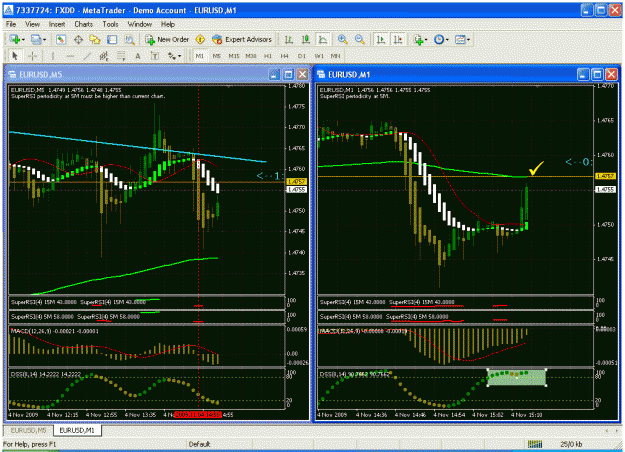Open the Market Watch window icon

(x=61, y=39)
